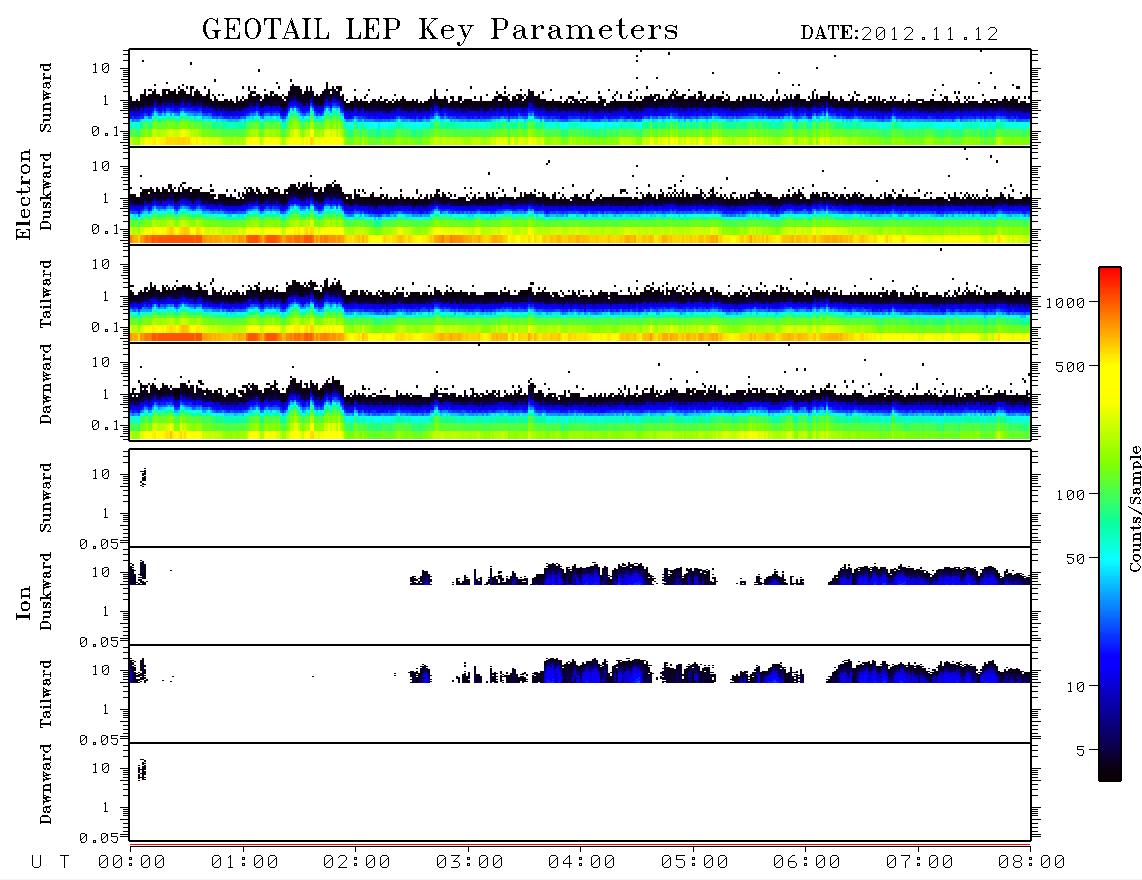Click the Electron Tailward spectrogram panel

coord(580,294)
